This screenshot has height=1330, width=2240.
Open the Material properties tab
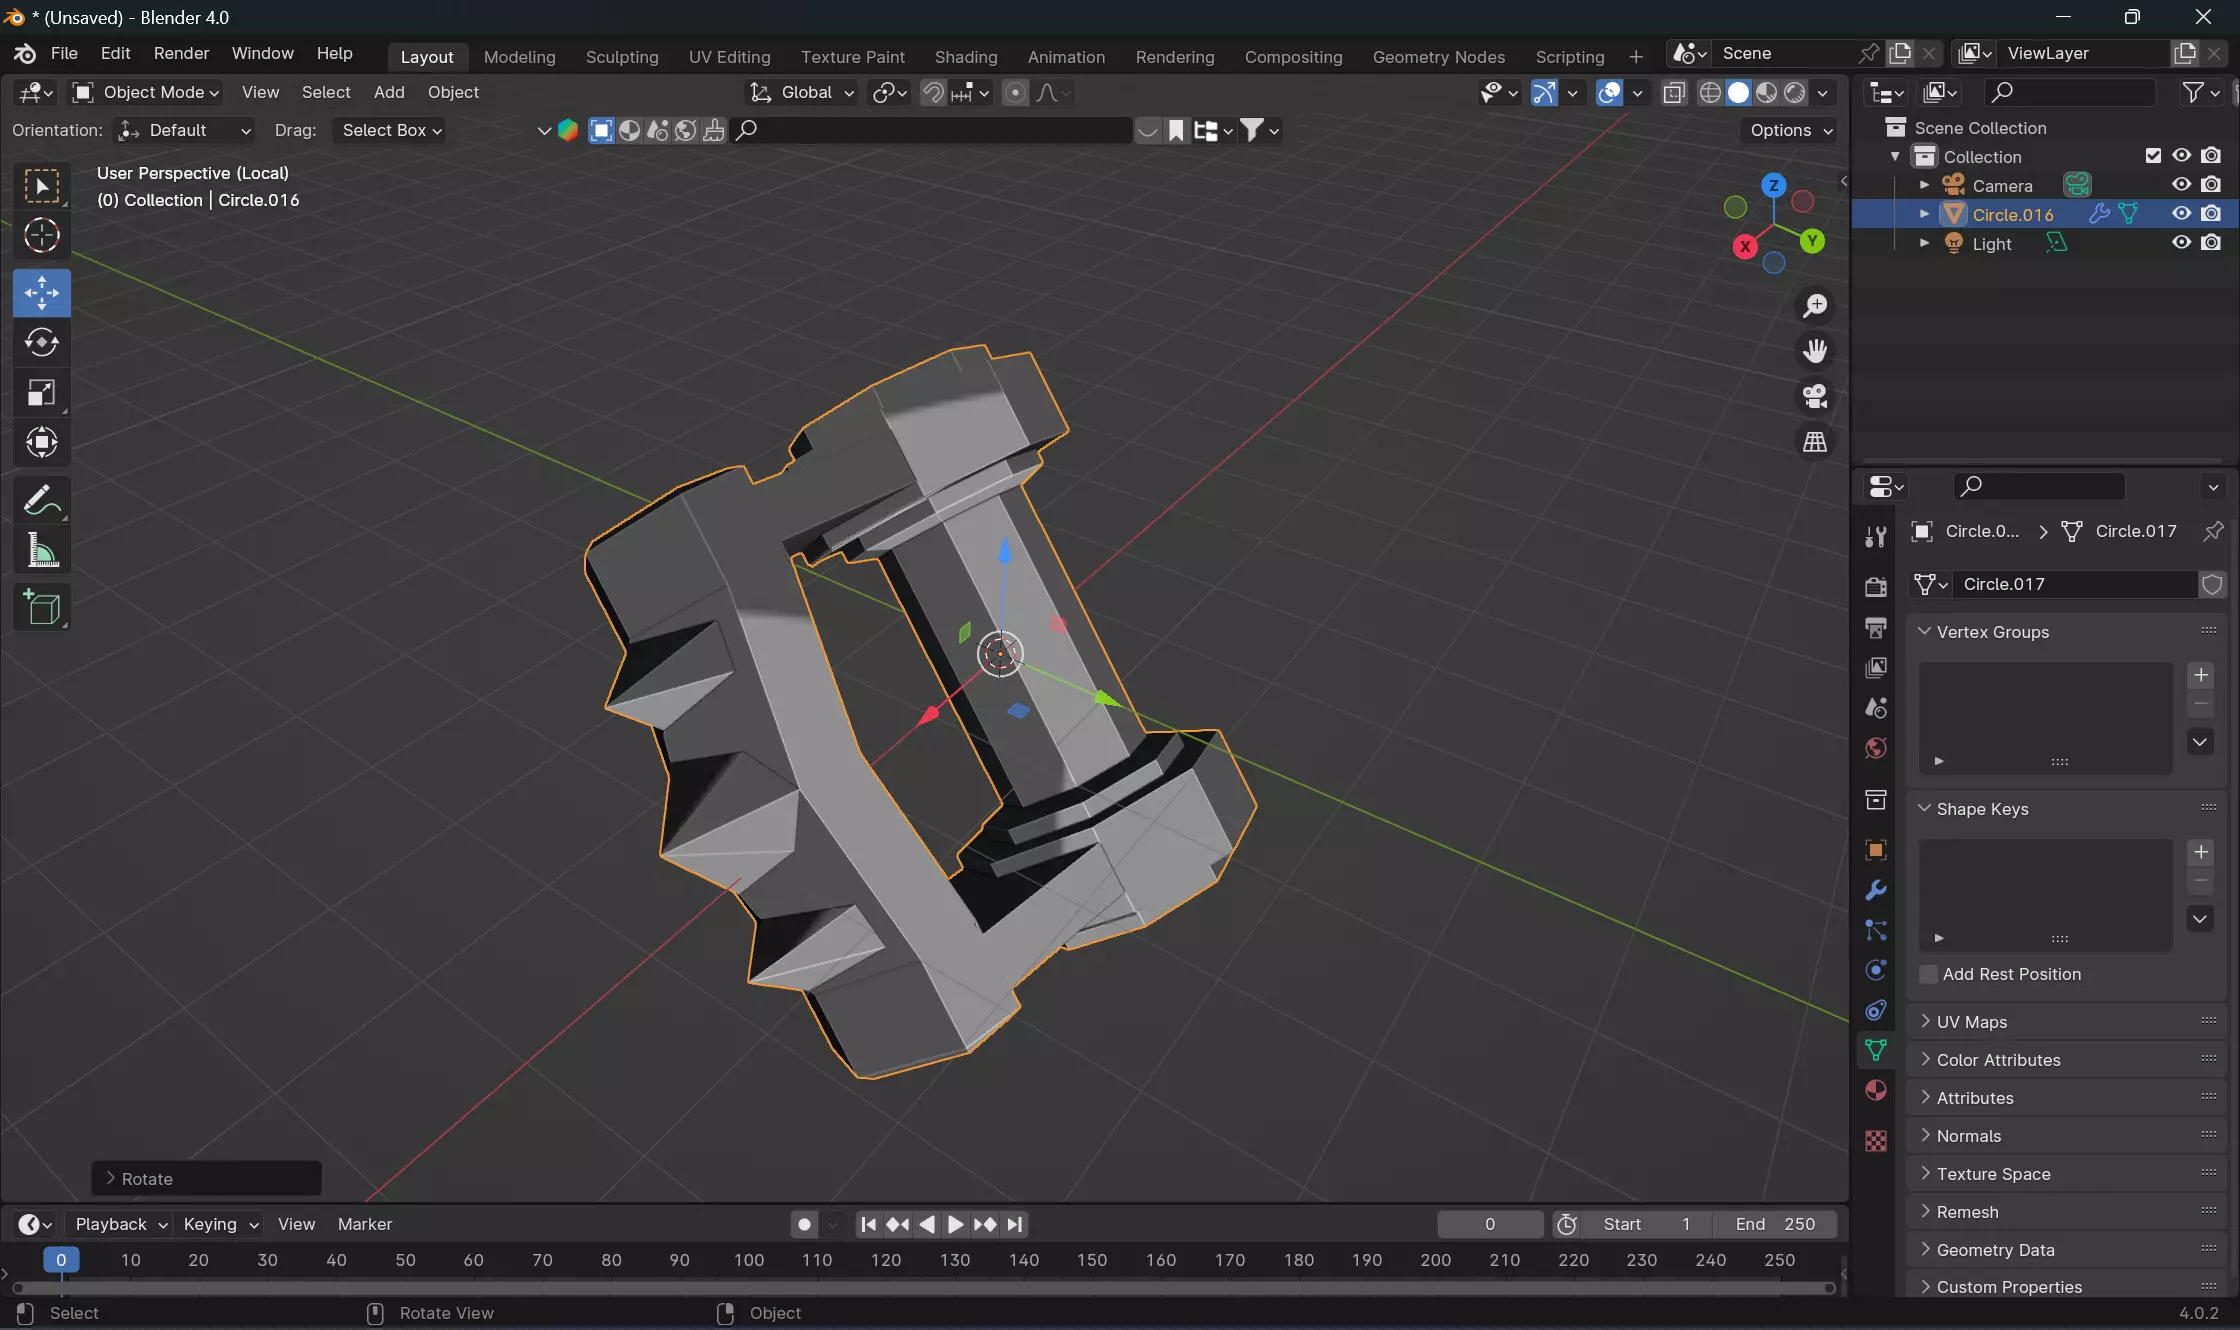point(1876,1091)
